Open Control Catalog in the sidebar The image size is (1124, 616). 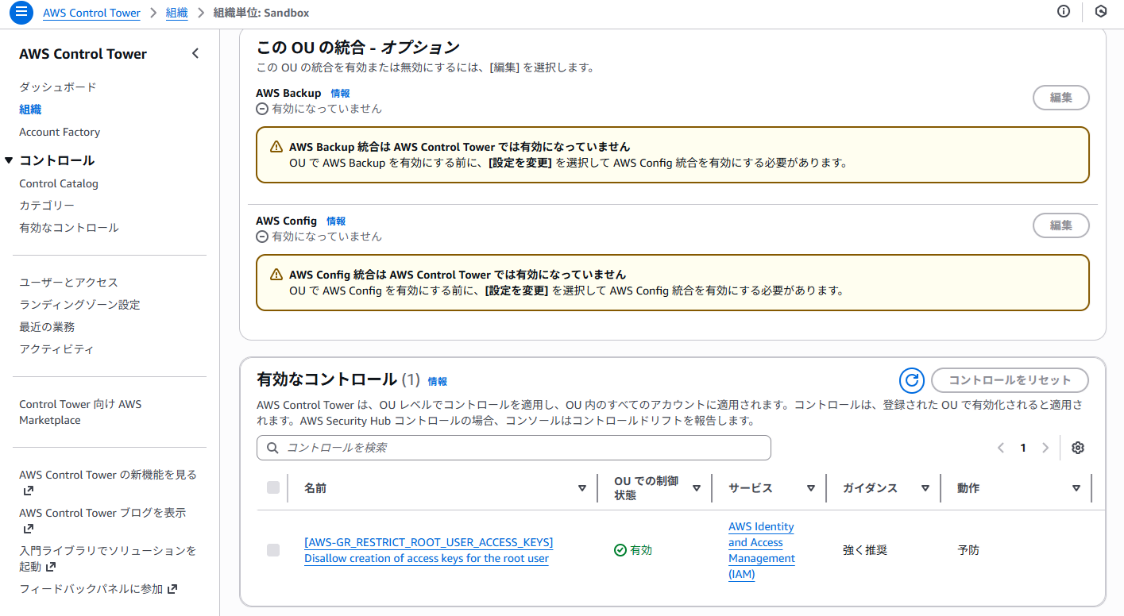coord(59,184)
